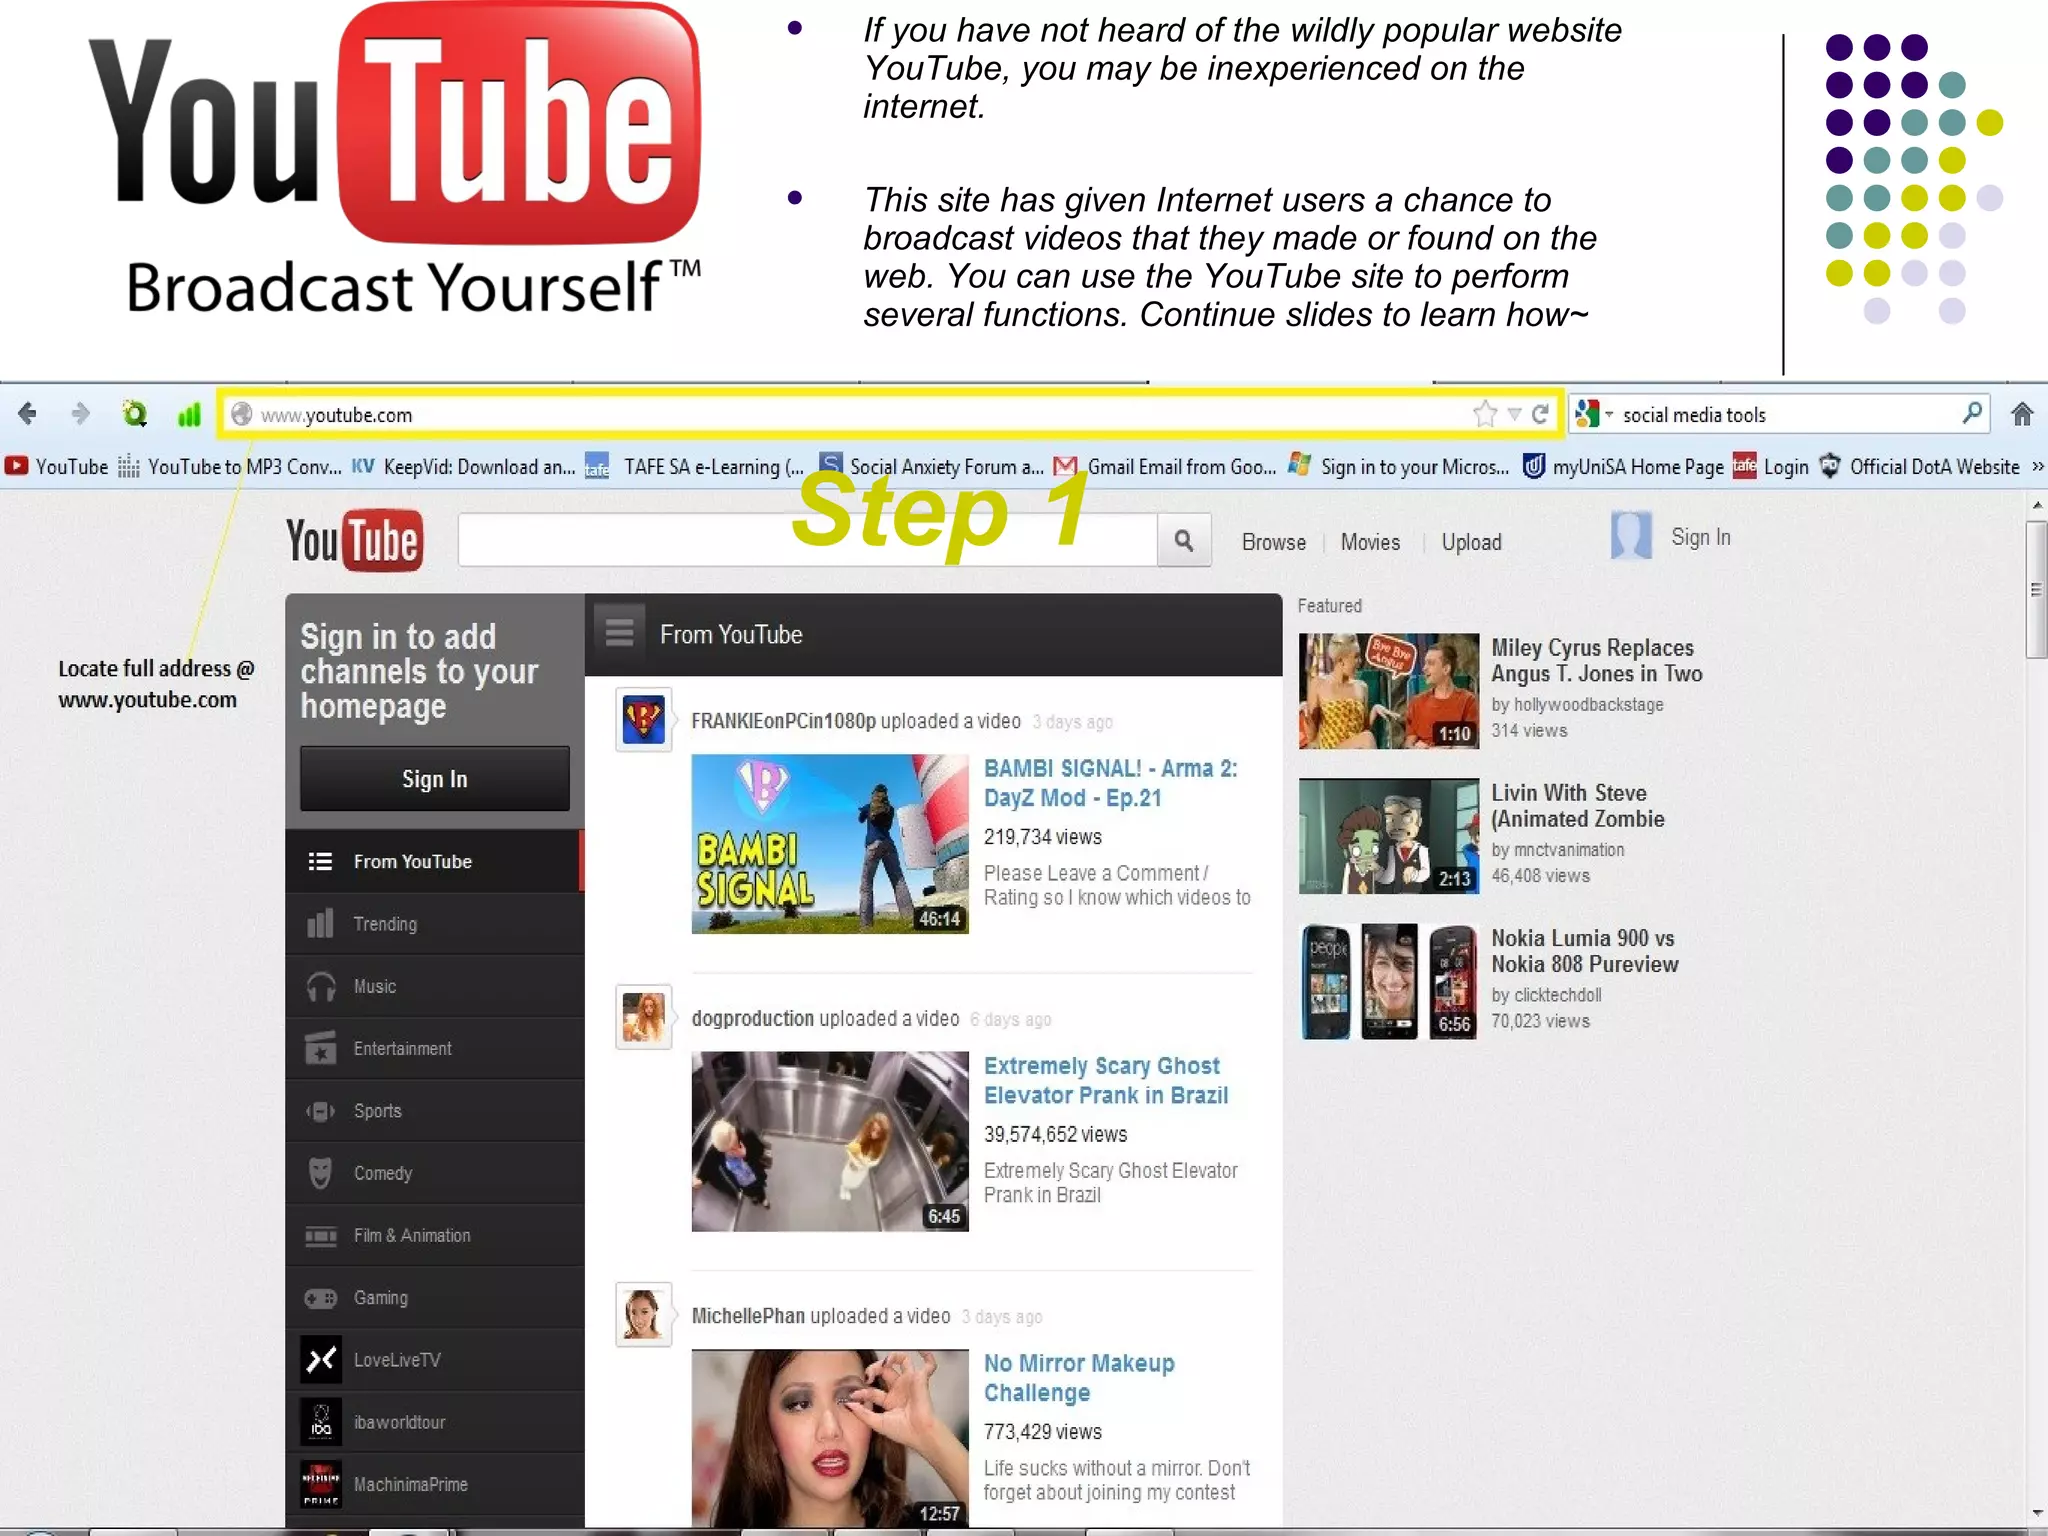Click the Sports icon in sidebar
This screenshot has width=2048, height=1536.
[320, 1111]
